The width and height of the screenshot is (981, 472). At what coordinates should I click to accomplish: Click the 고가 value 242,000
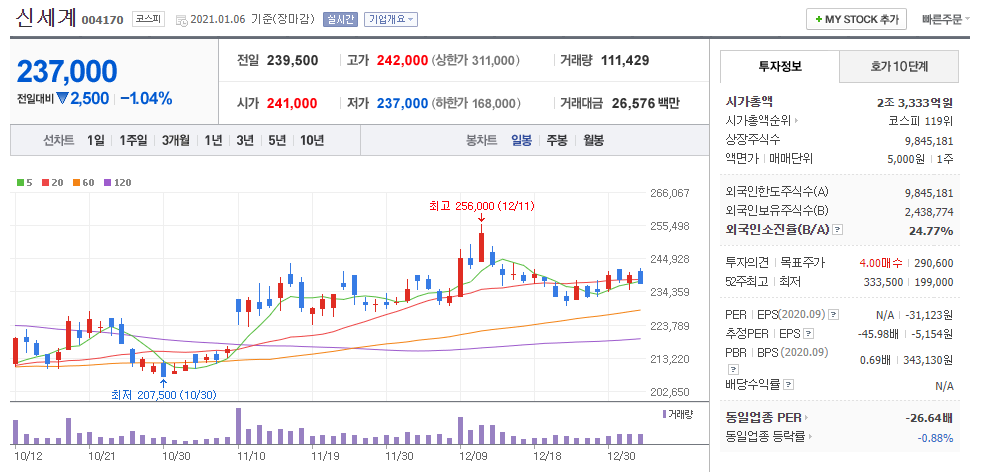(x=403, y=61)
